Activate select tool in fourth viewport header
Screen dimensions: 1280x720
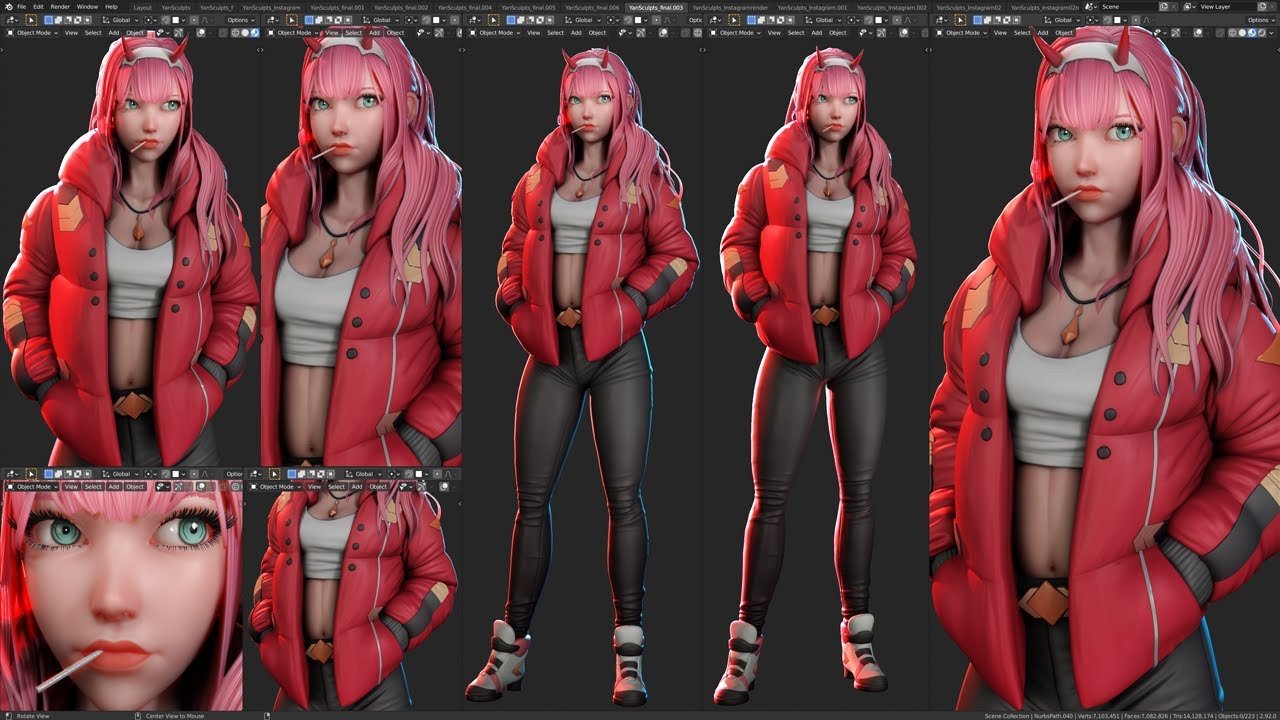click(735, 20)
